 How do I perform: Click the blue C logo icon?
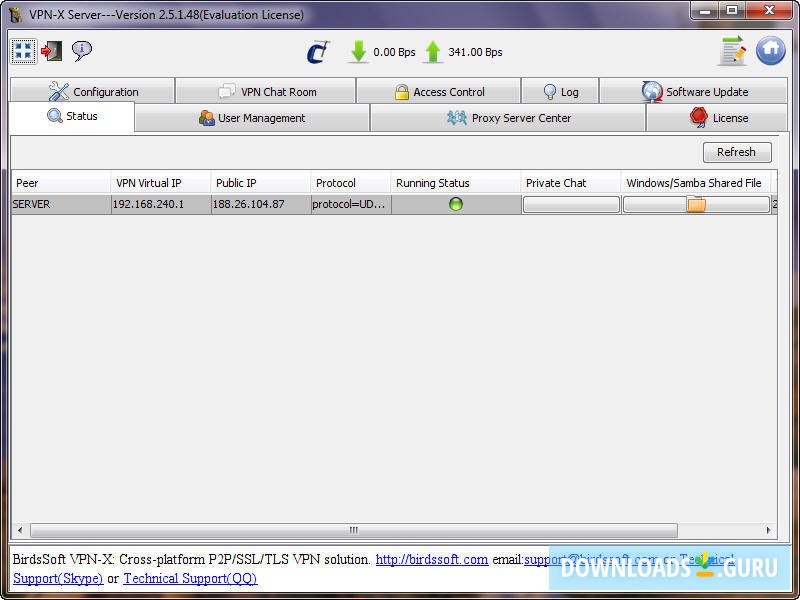pyautogui.click(x=318, y=52)
